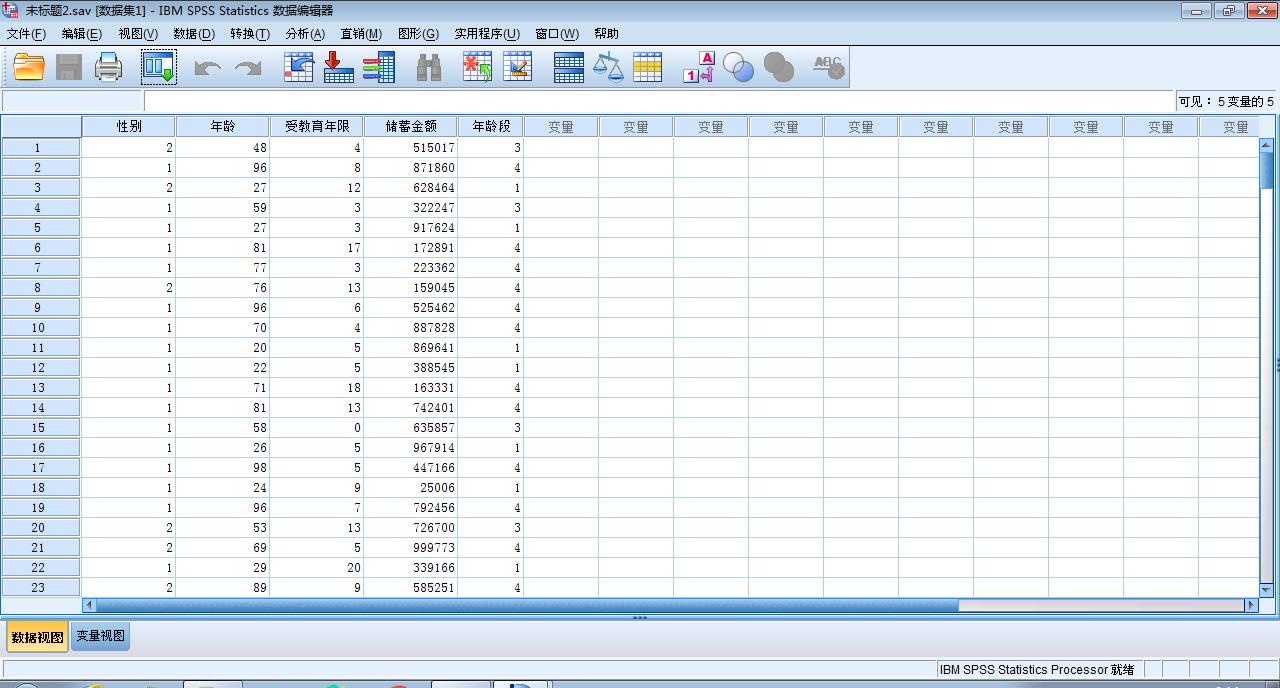Click the Insert variable icon
This screenshot has width=1280, height=688.
click(517, 67)
